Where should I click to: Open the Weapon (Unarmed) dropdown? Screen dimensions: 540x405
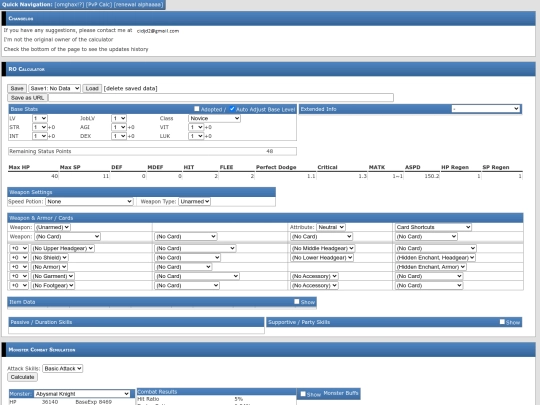pyautogui.click(x=52, y=227)
